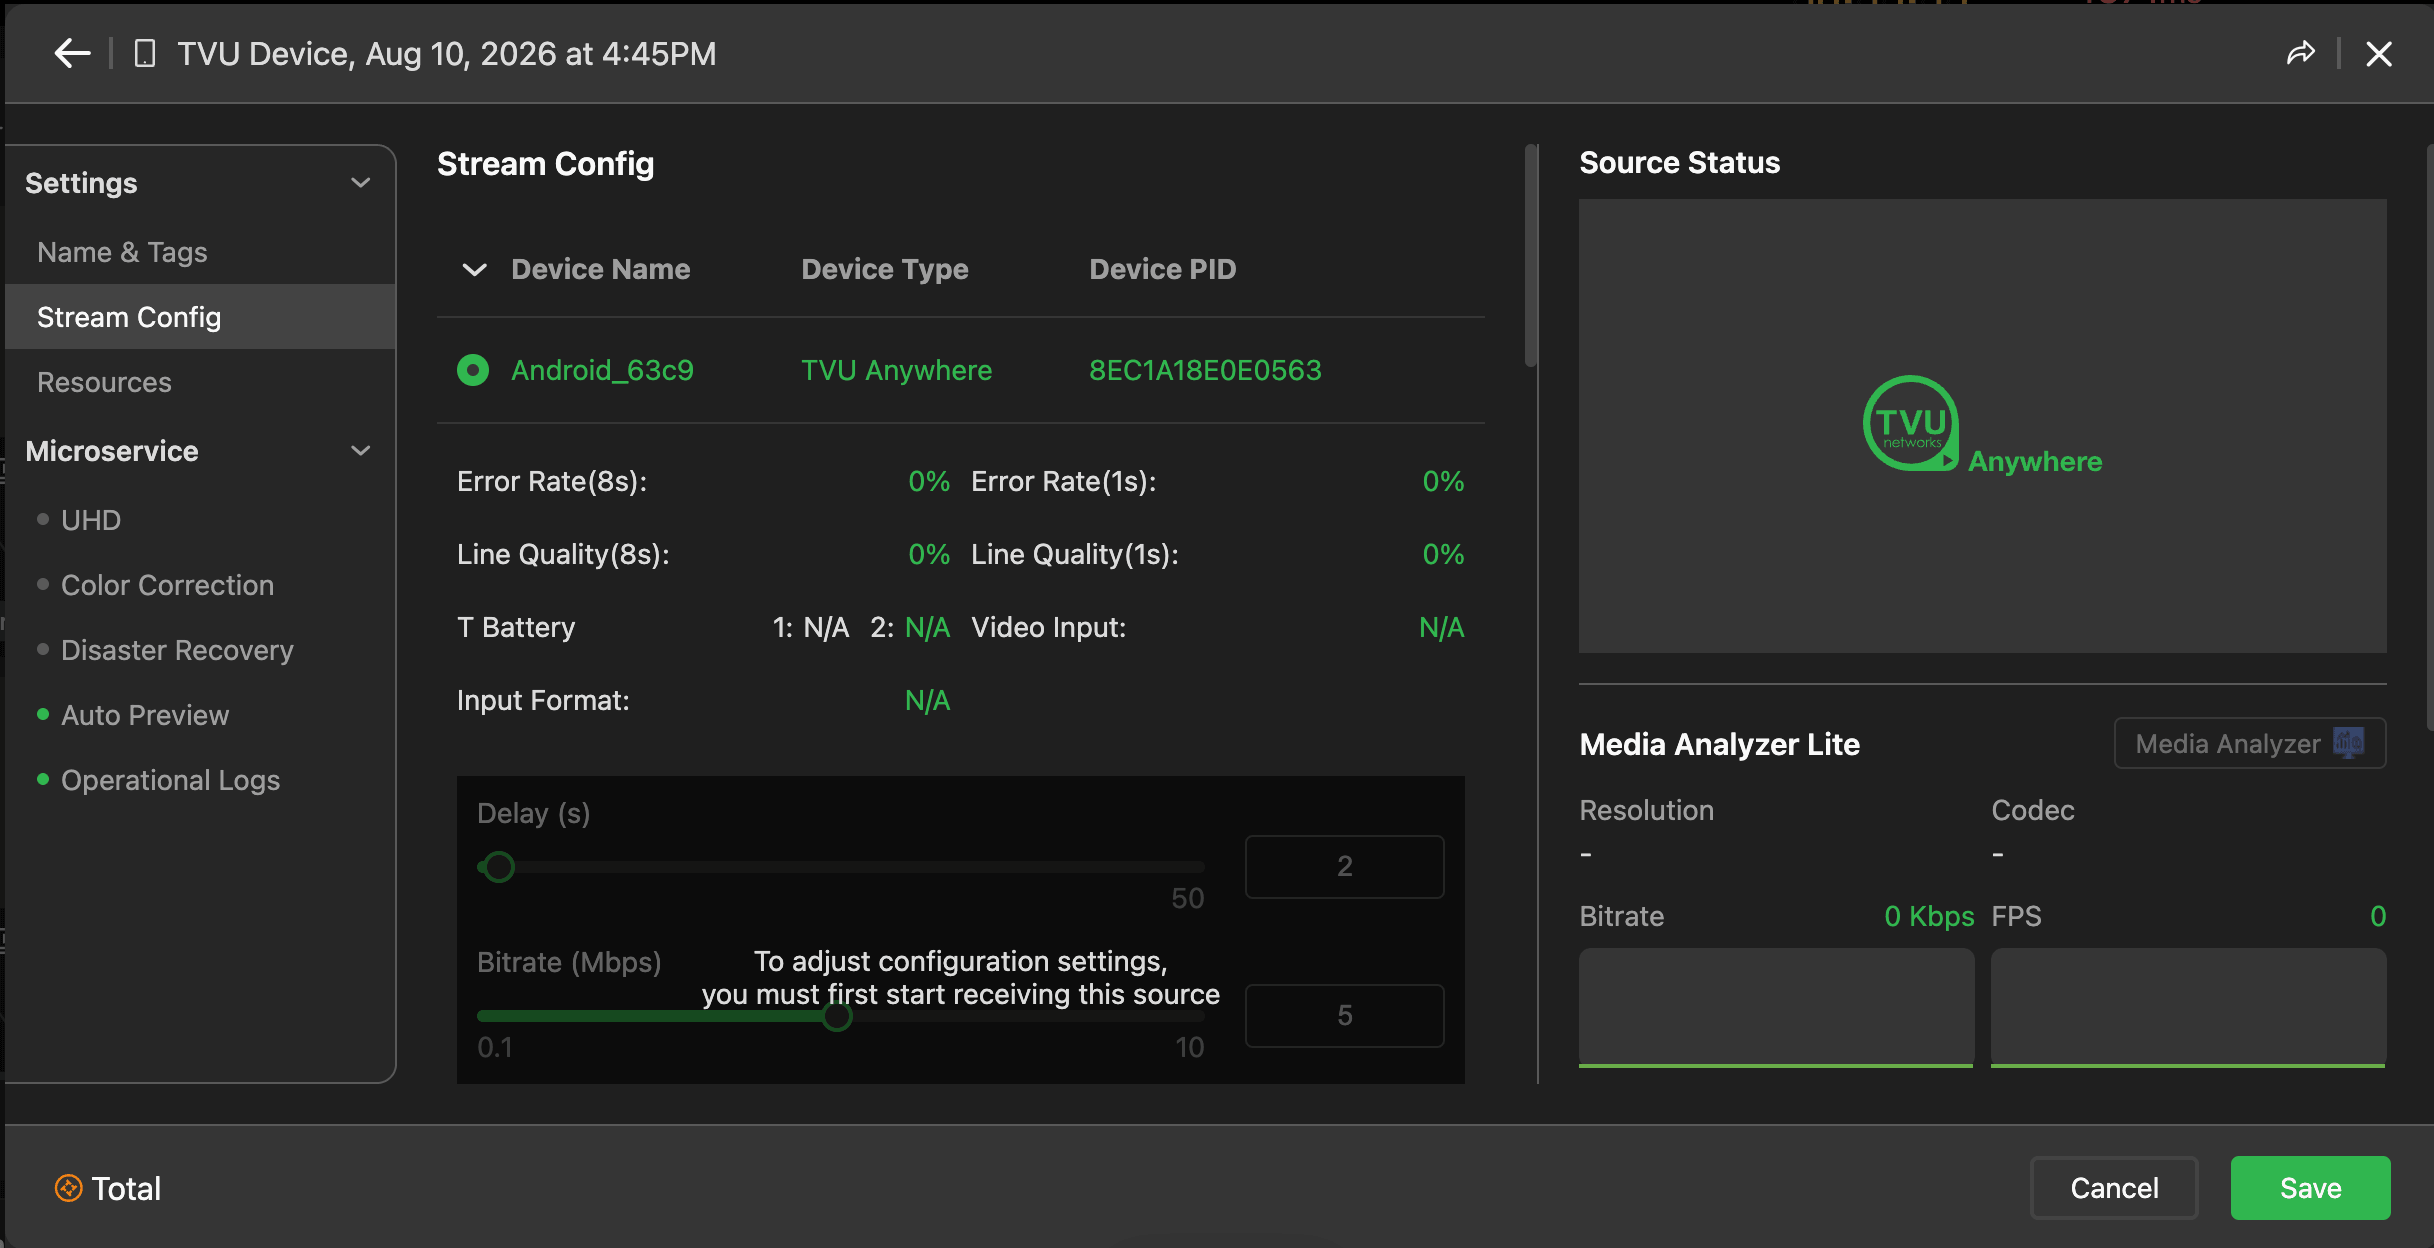Viewport: 2434px width, 1248px height.
Task: Open Operational Logs microservice
Action: coord(170,780)
